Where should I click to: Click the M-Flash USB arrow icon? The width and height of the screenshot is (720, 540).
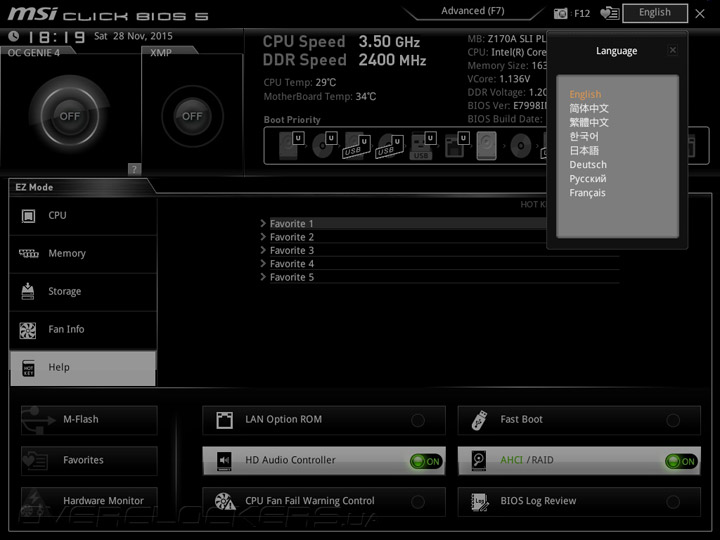[38, 420]
